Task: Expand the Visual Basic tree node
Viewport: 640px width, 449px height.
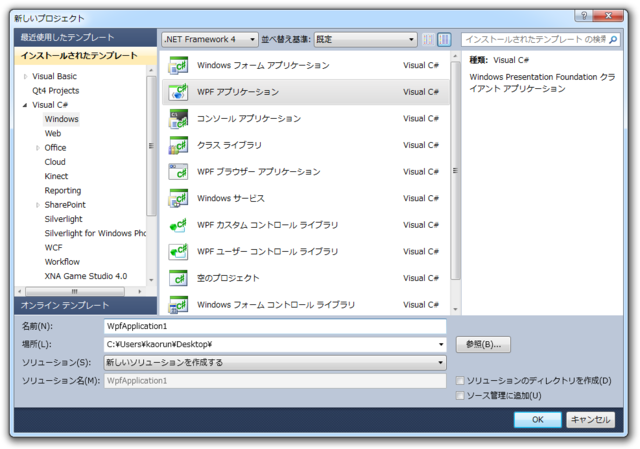Action: tap(25, 76)
